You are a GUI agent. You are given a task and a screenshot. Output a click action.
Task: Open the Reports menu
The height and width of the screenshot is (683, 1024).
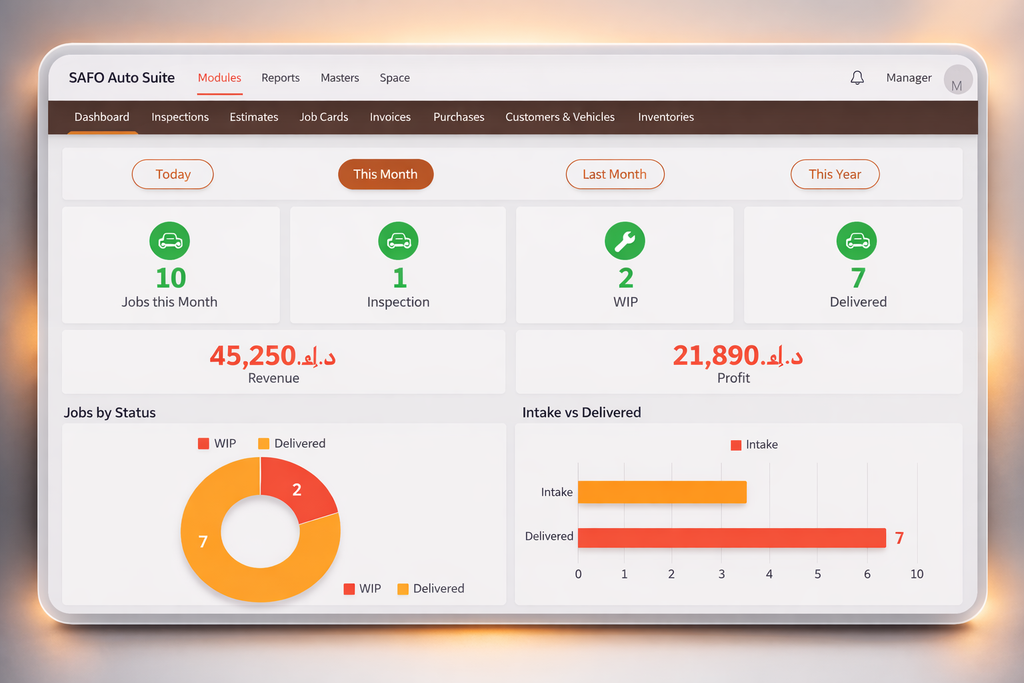click(280, 78)
